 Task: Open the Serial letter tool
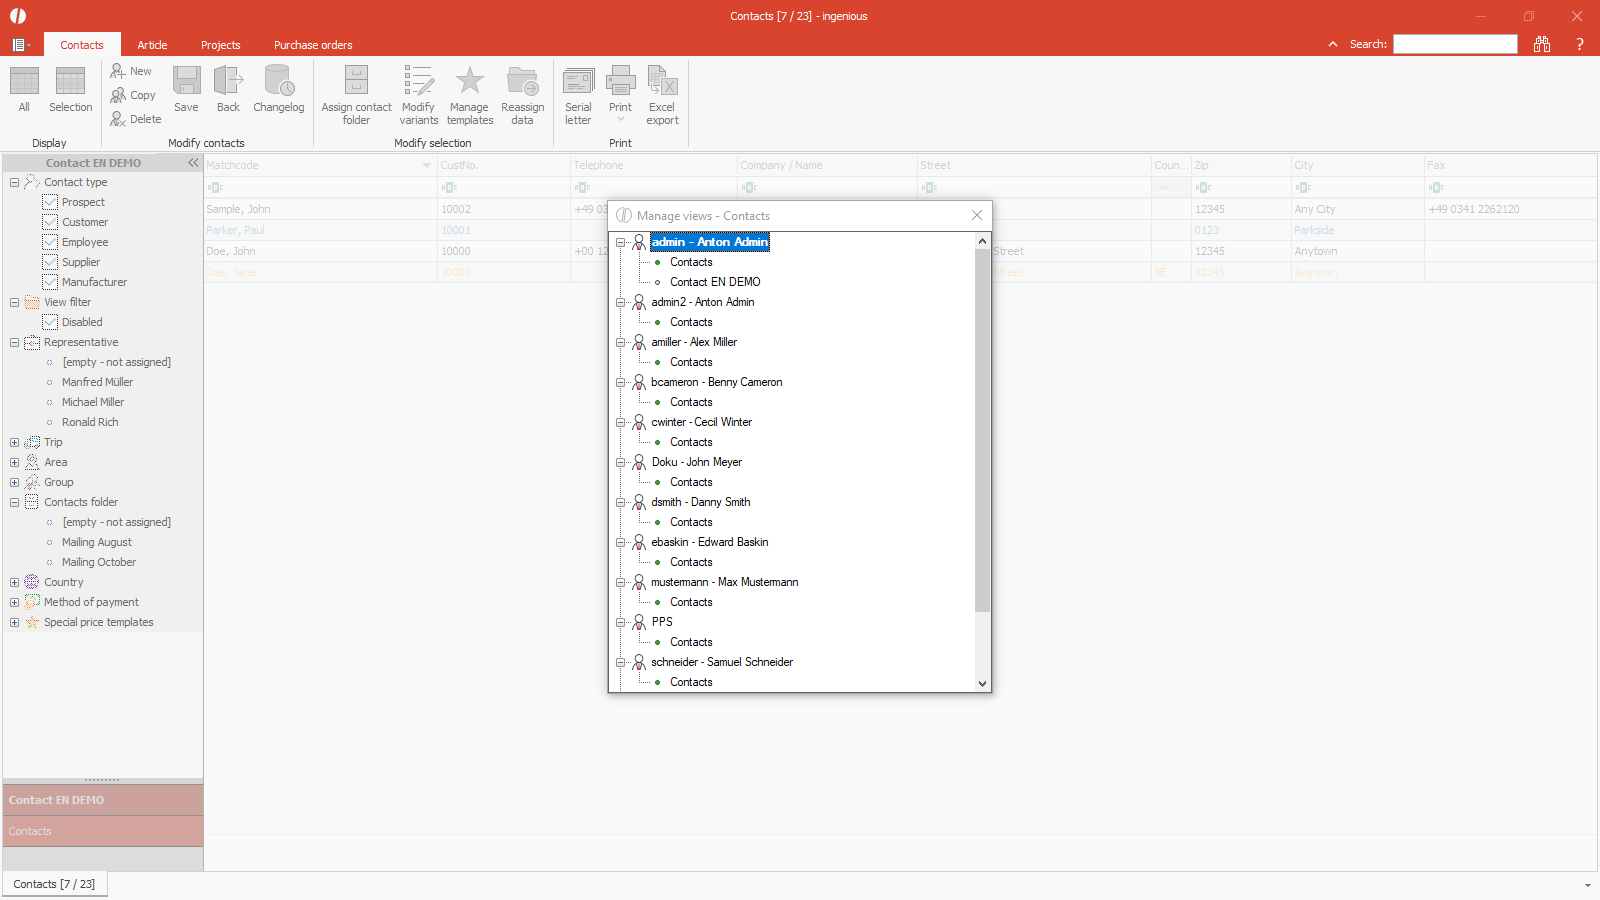578,82
